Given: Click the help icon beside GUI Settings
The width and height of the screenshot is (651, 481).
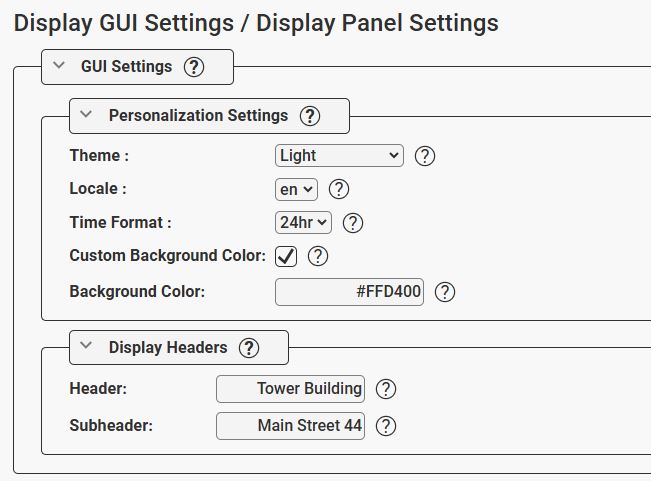Looking at the screenshot, I should 194,67.
